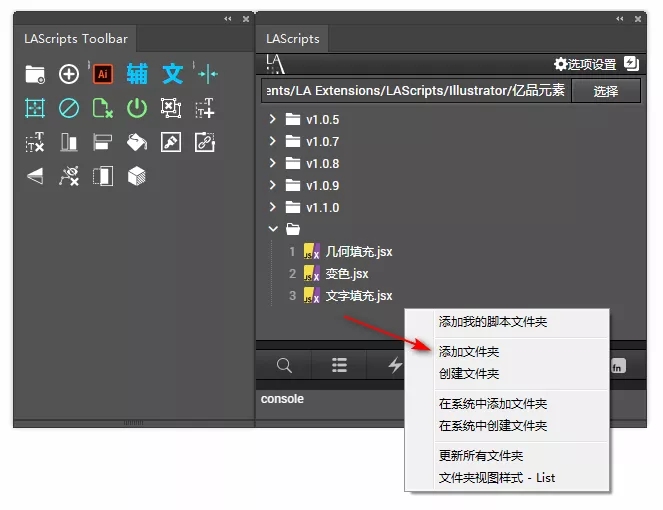663x510 pixels.
Task: Click the paint bucket fill icon
Action: click(x=137, y=142)
